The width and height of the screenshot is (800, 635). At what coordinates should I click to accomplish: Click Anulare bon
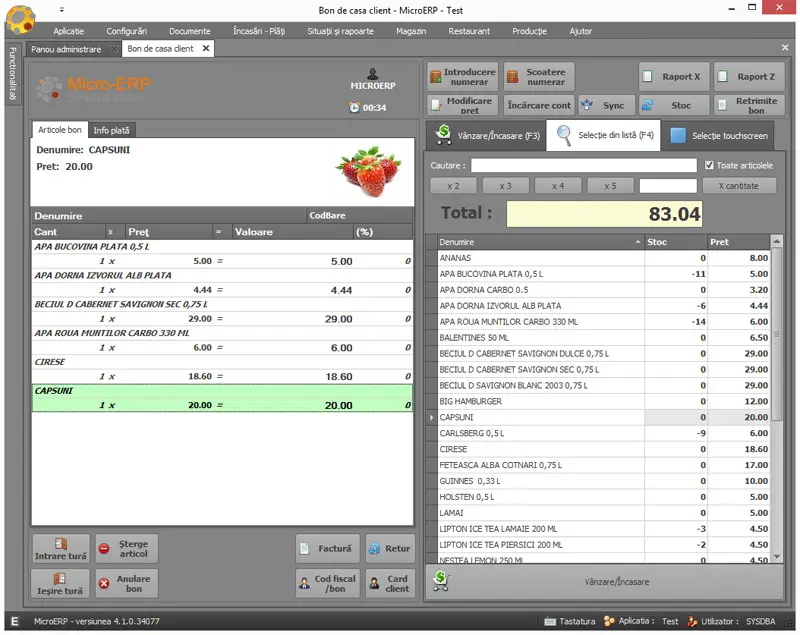click(127, 583)
